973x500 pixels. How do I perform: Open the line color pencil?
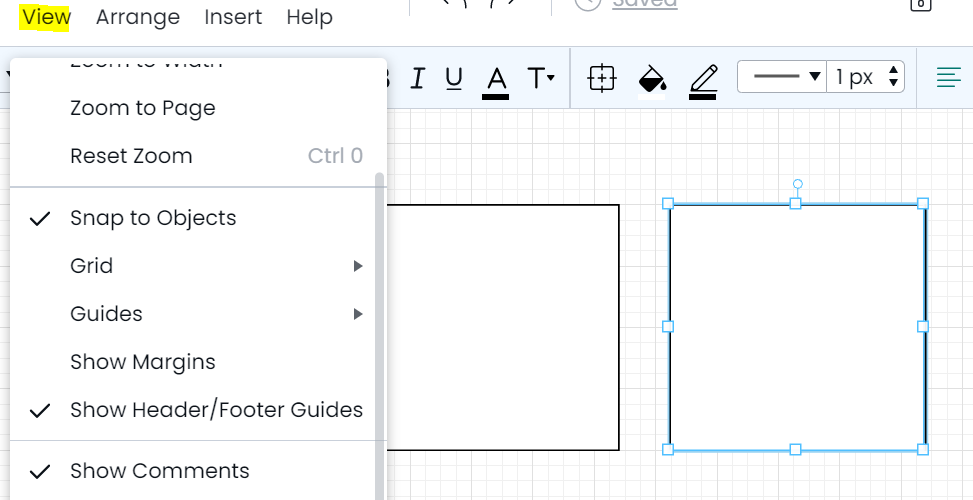click(x=703, y=81)
